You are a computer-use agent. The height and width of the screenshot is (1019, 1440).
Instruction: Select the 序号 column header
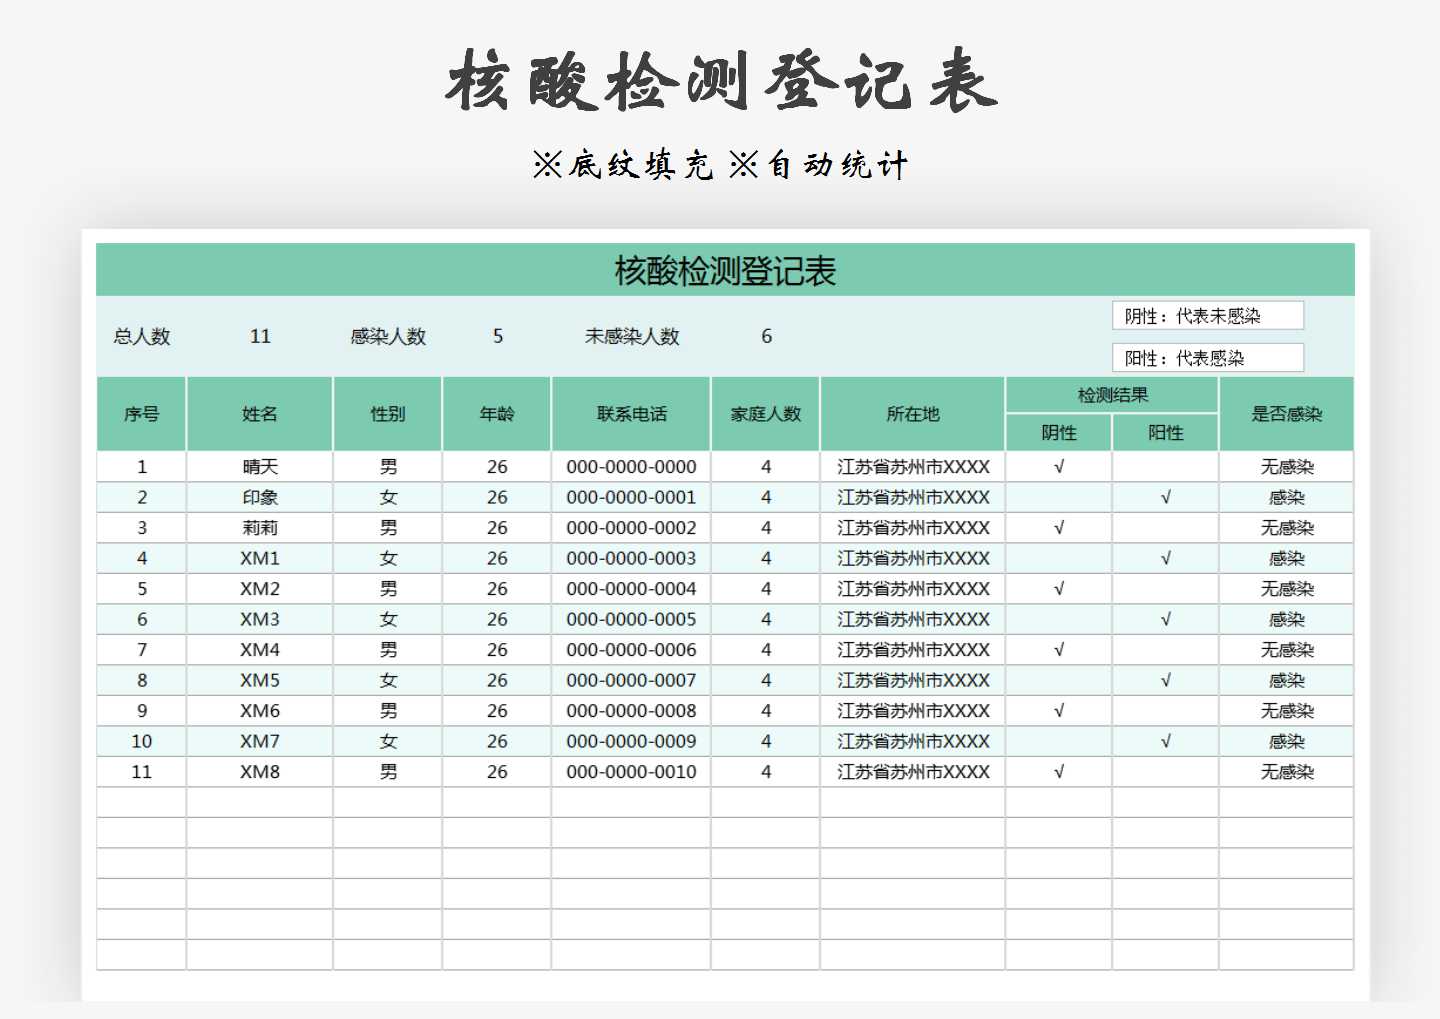tap(141, 413)
